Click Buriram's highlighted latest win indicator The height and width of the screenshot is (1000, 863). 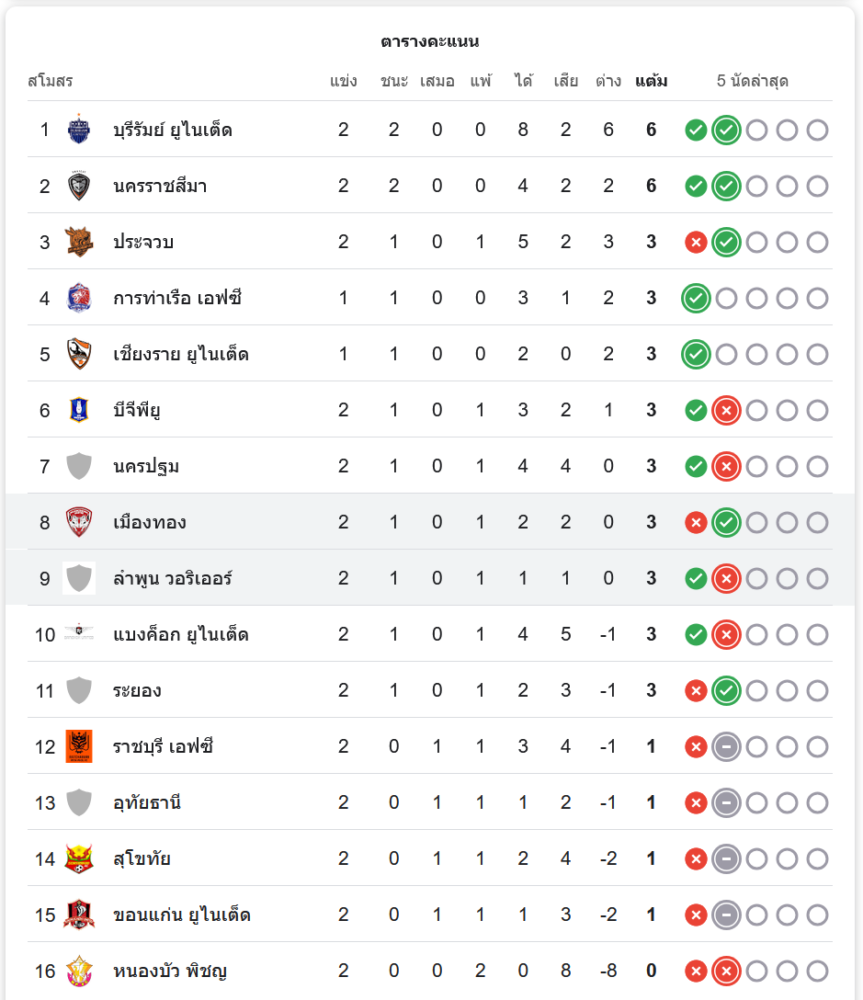click(727, 130)
